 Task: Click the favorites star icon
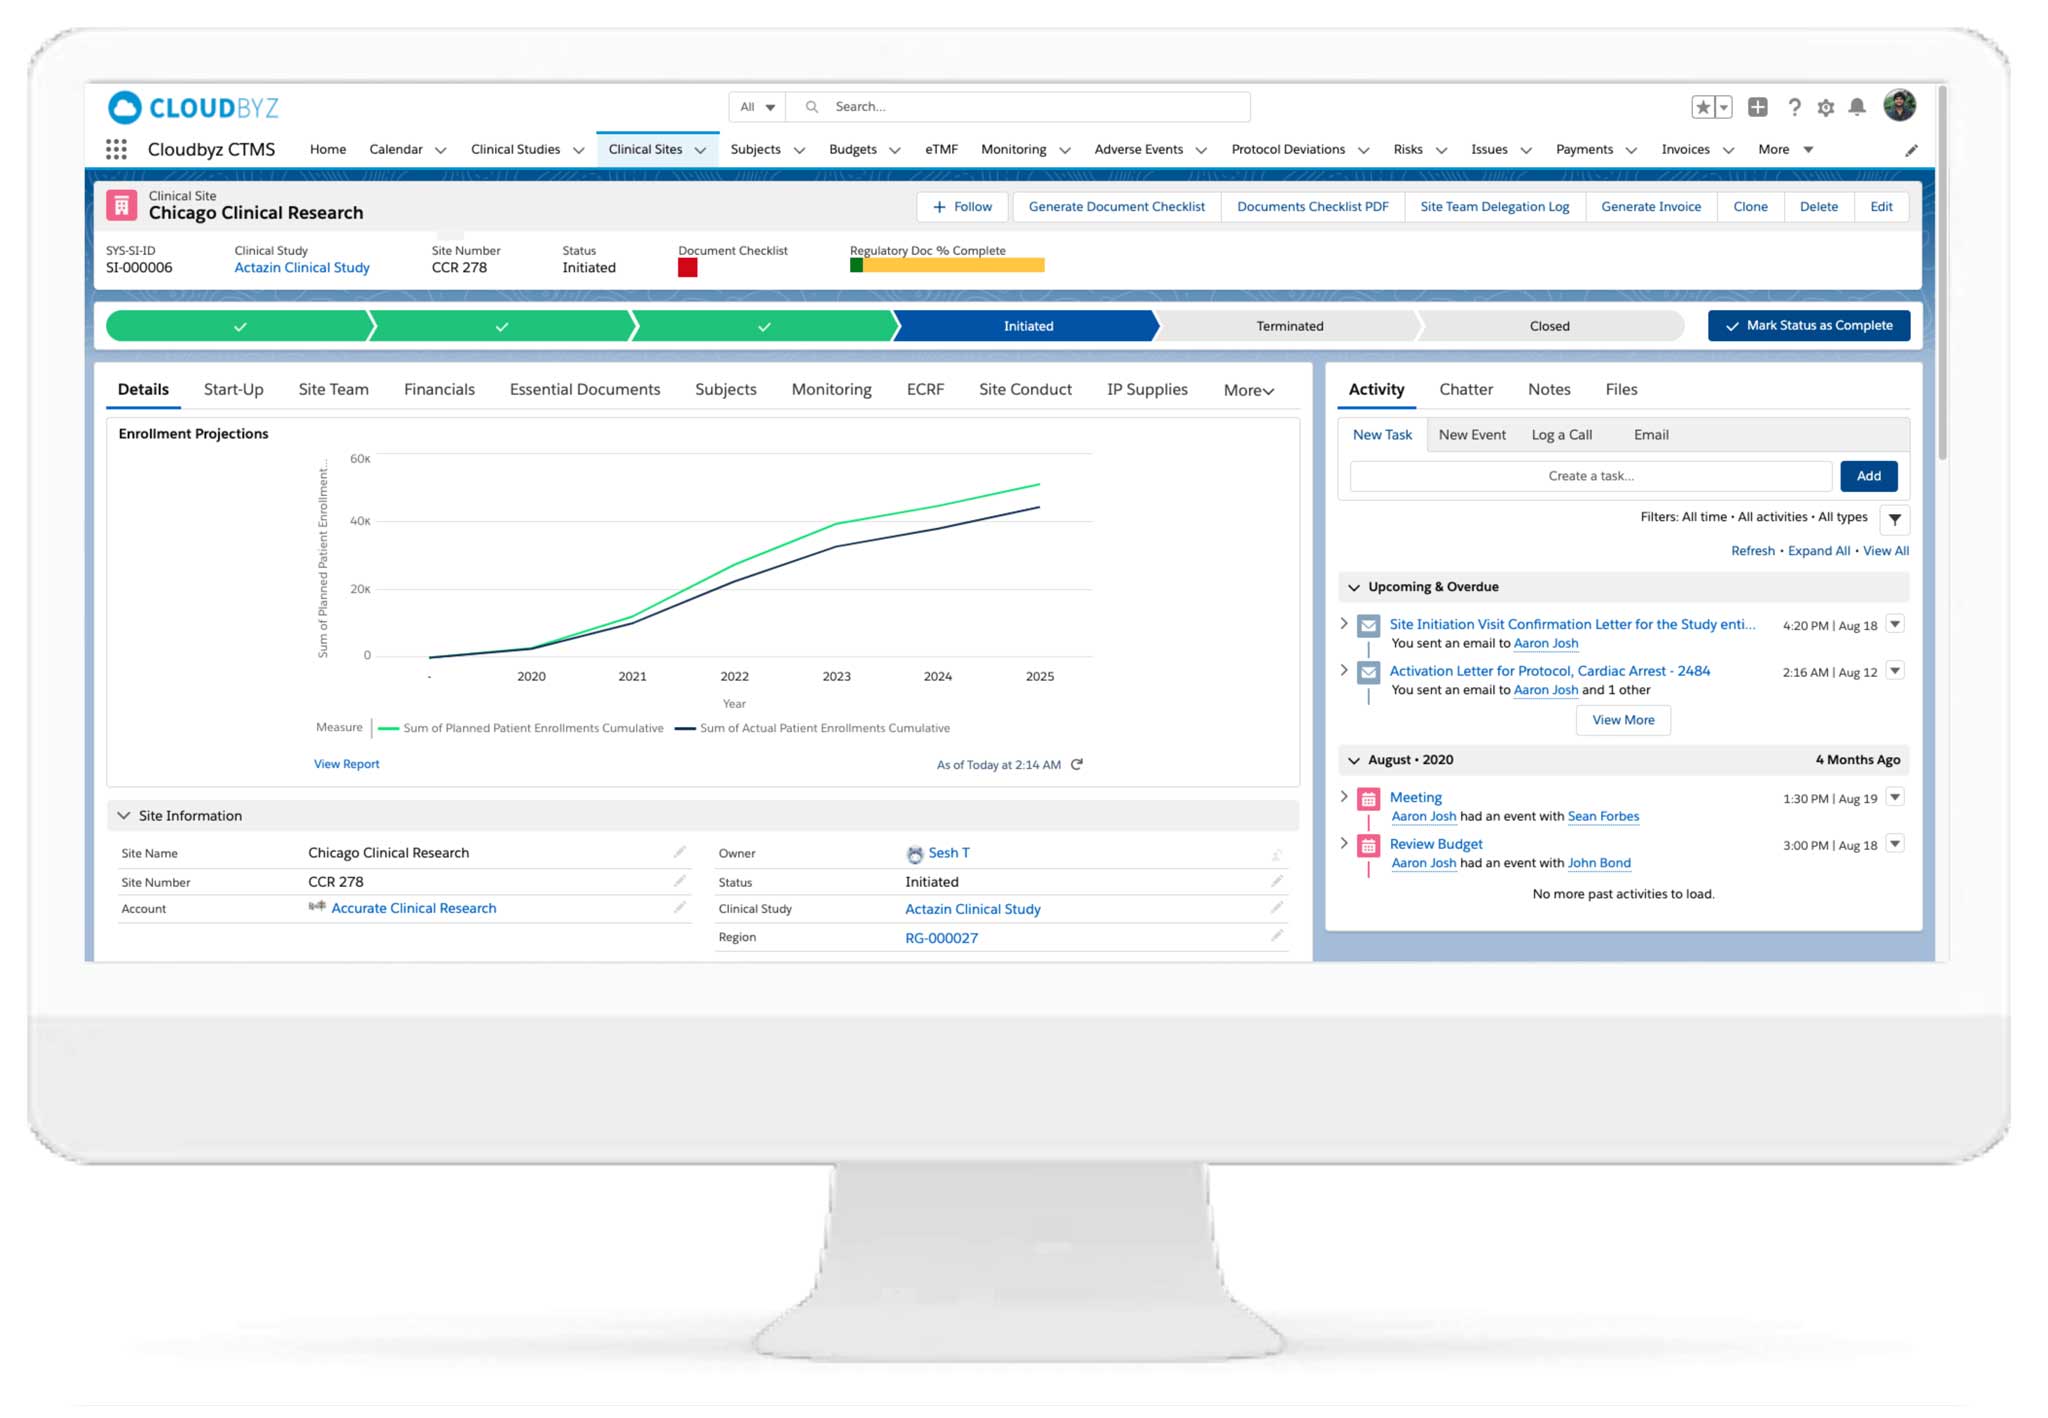[1702, 107]
